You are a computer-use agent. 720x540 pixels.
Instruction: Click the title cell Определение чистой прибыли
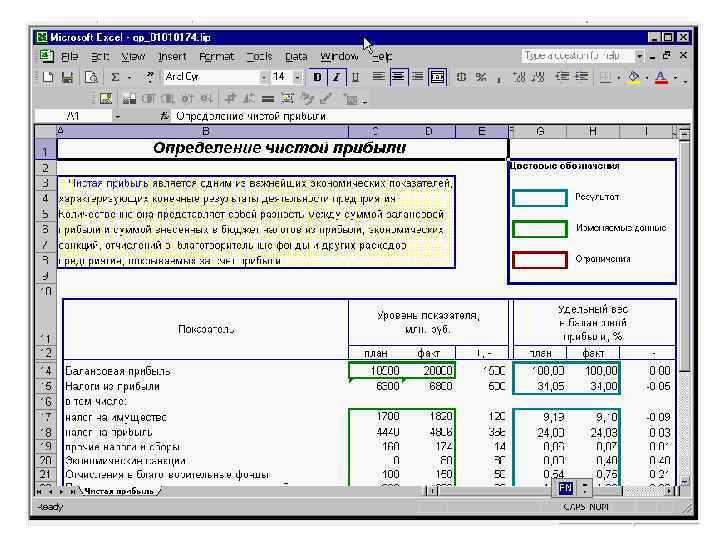[x=282, y=148]
